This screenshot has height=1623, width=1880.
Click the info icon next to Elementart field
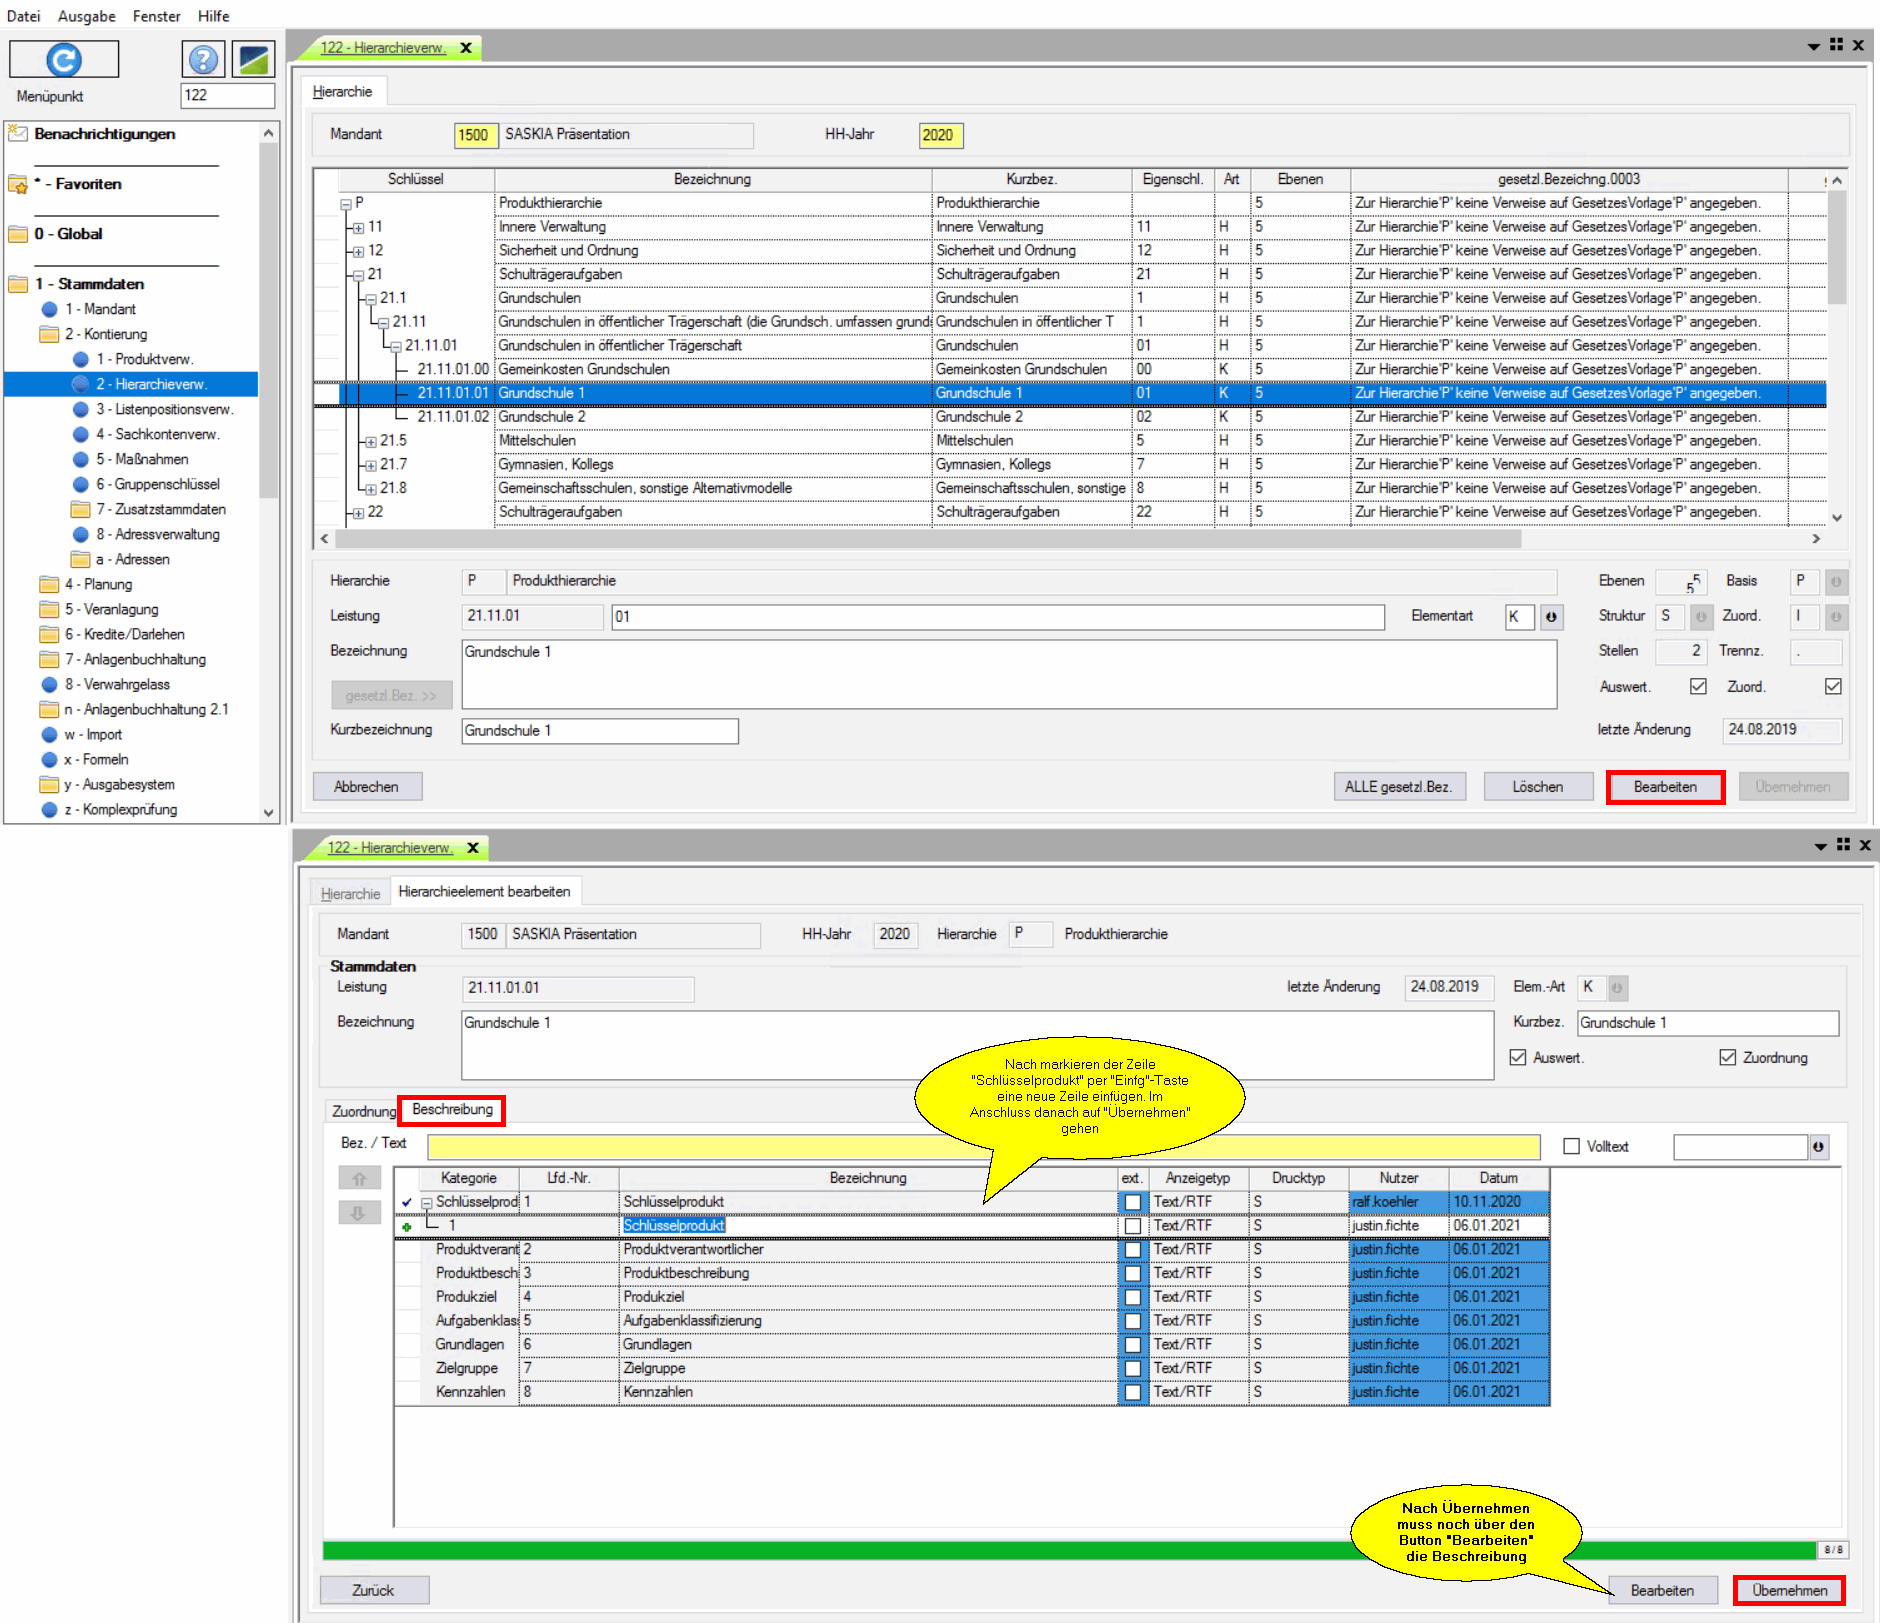pyautogui.click(x=1551, y=617)
